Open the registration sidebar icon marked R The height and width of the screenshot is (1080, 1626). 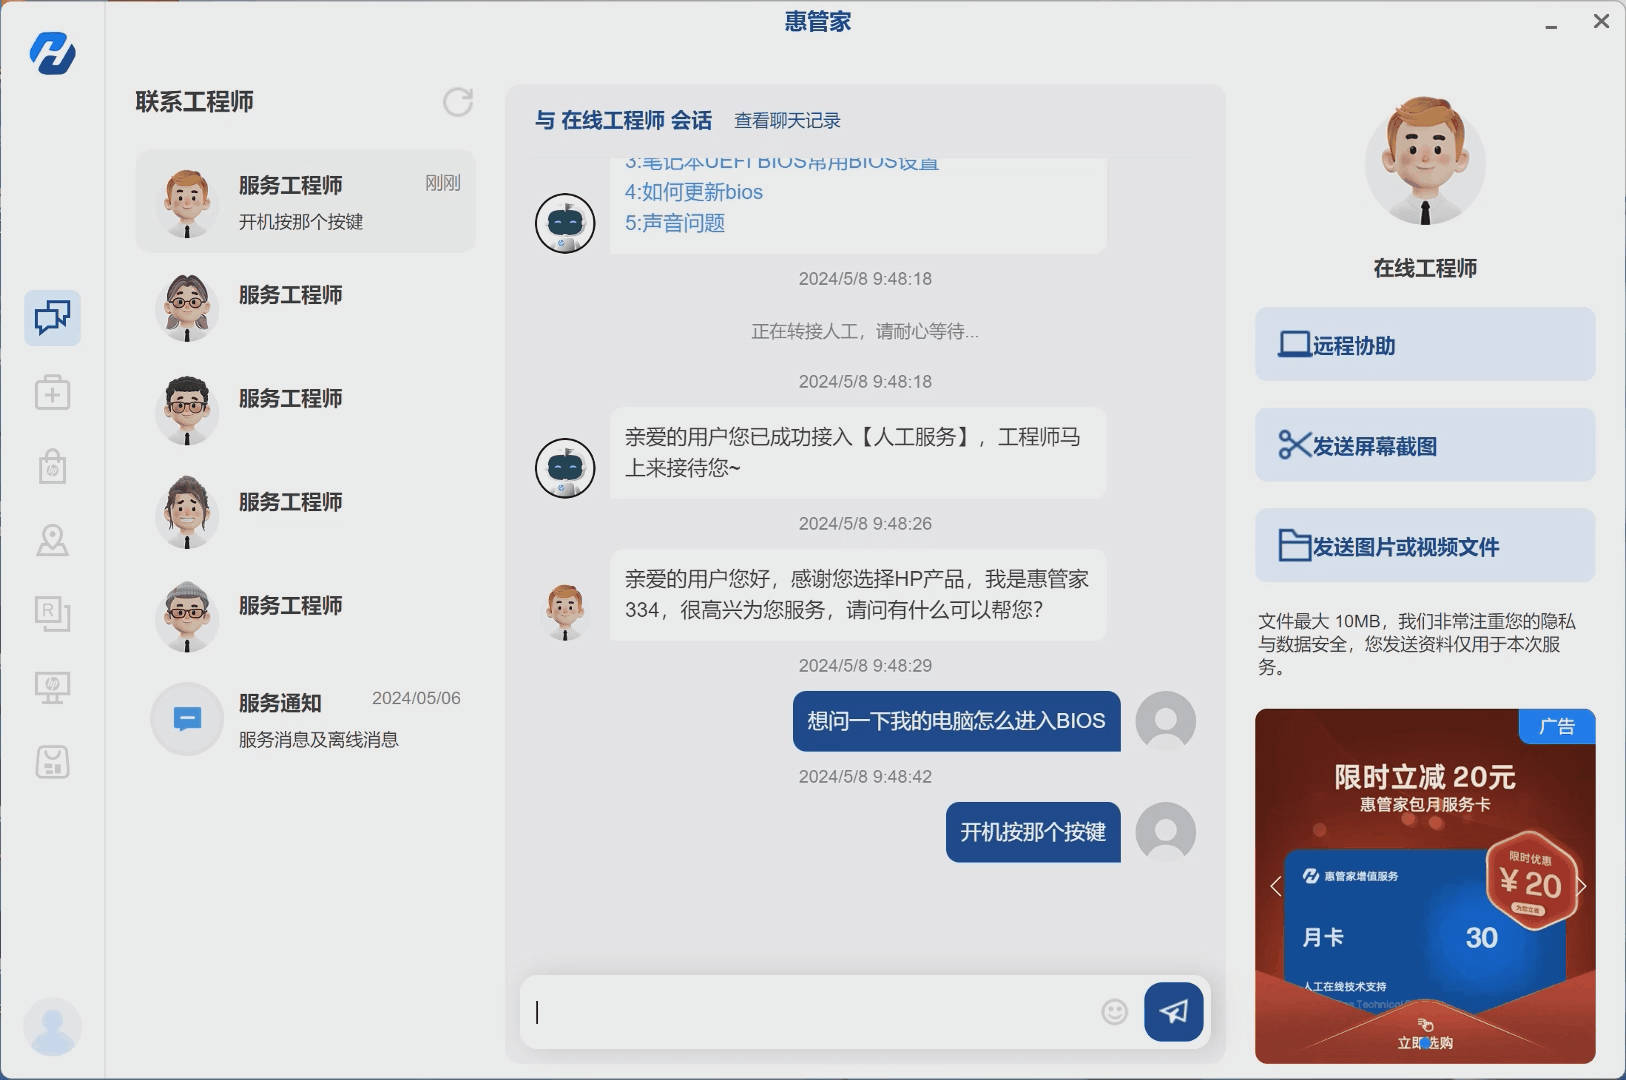pyautogui.click(x=52, y=613)
